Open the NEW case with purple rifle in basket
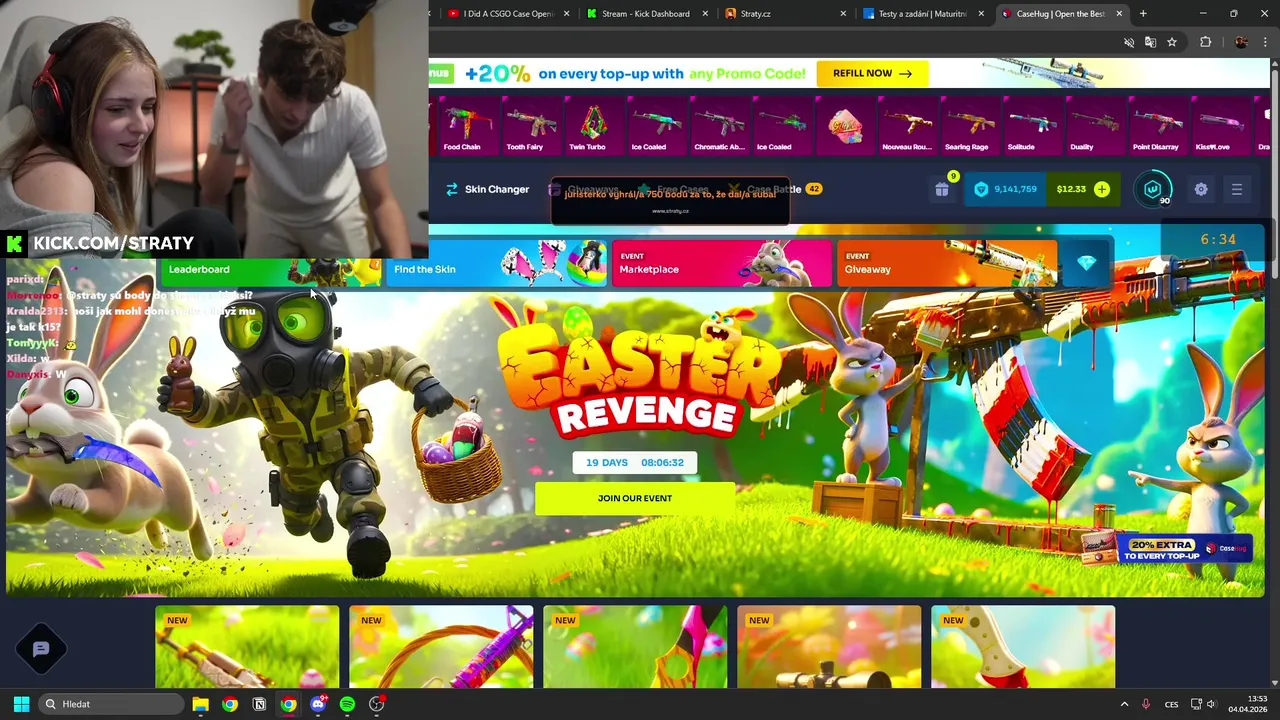 coord(441,647)
